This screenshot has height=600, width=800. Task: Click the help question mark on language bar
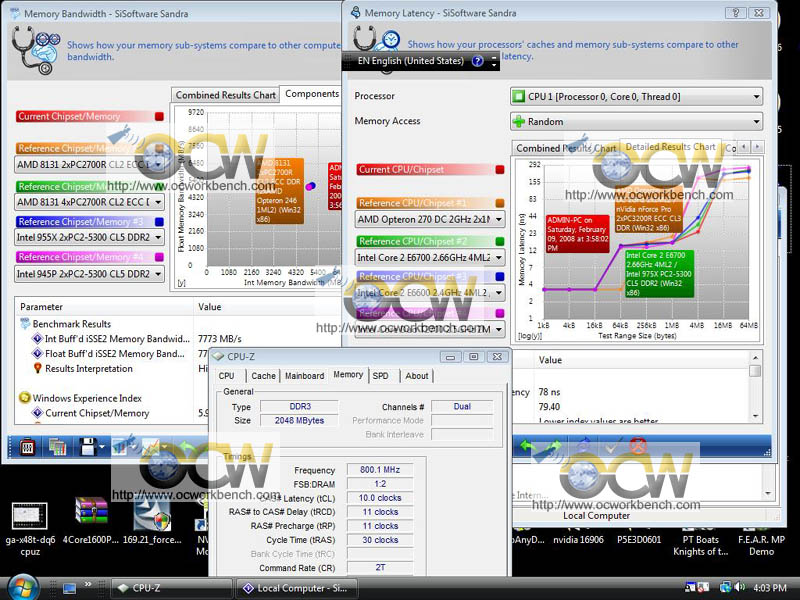(x=478, y=61)
